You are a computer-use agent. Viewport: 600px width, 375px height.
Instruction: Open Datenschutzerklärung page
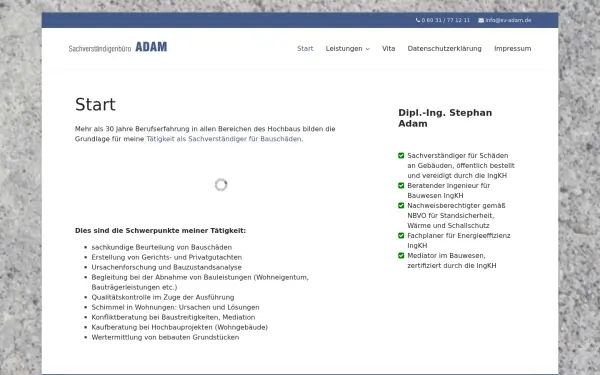[x=445, y=49]
